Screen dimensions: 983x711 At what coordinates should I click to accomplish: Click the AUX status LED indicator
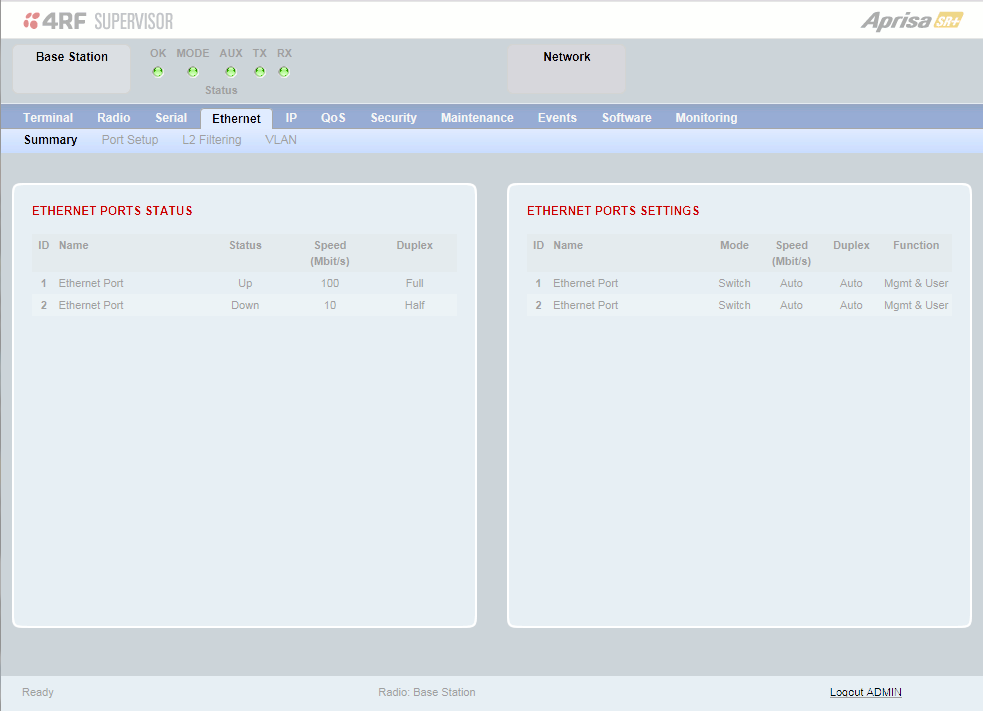coord(231,72)
